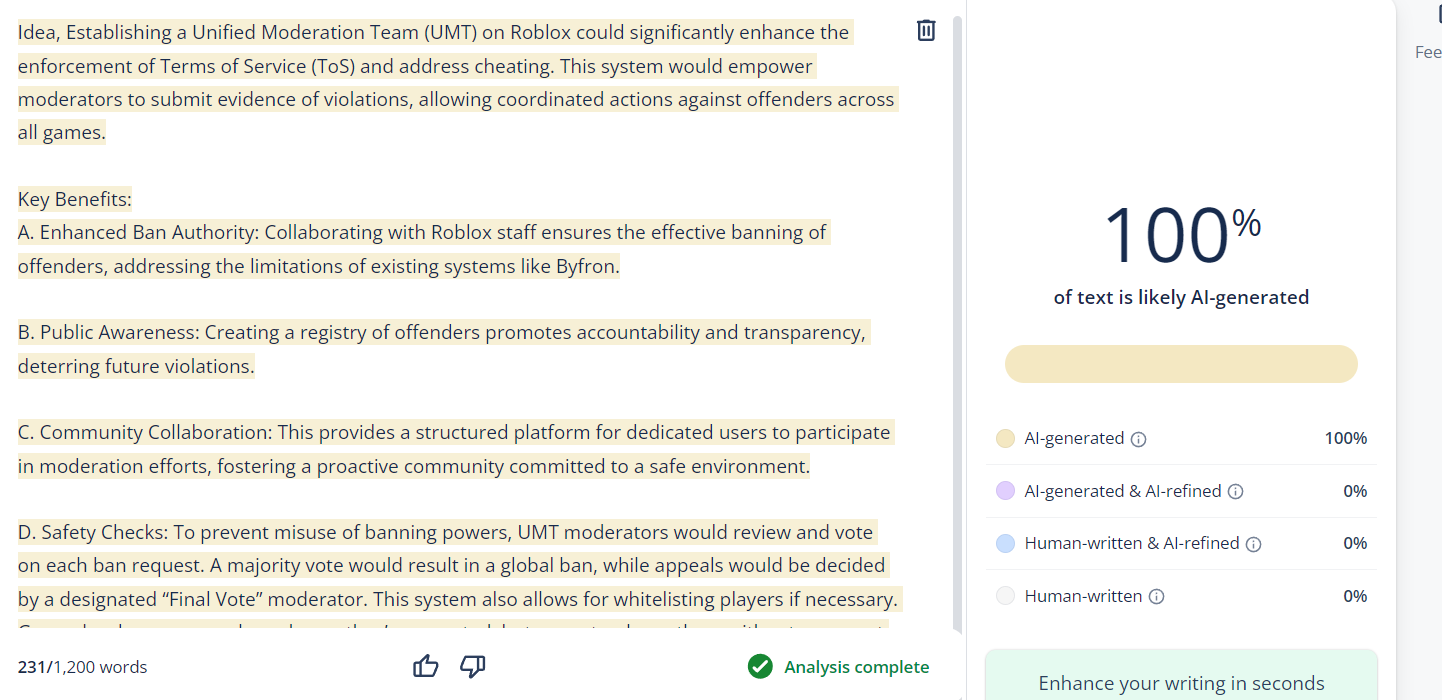Click the yellow AI-generated progress bar
This screenshot has height=700, width=1442.
coord(1181,364)
